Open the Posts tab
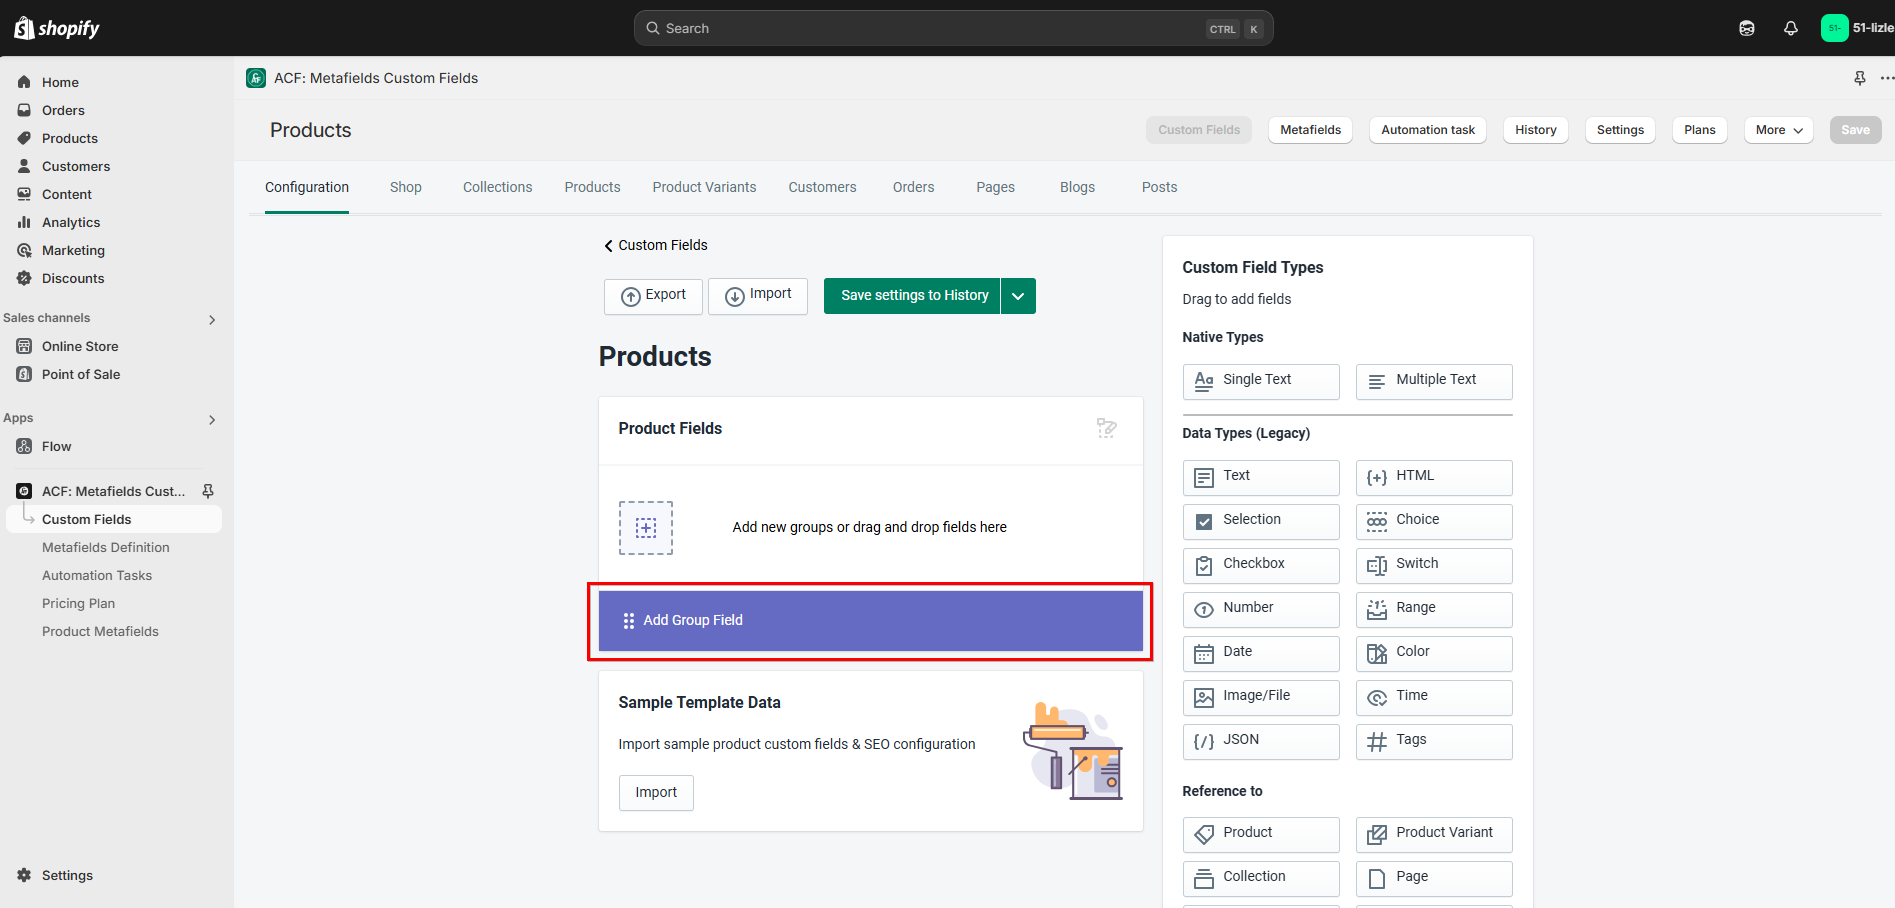 click(x=1159, y=187)
